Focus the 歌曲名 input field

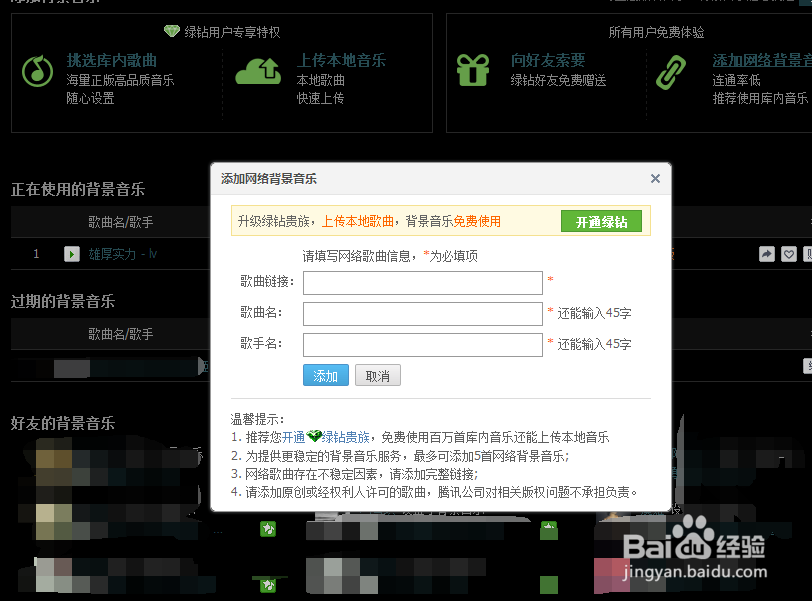(x=423, y=314)
